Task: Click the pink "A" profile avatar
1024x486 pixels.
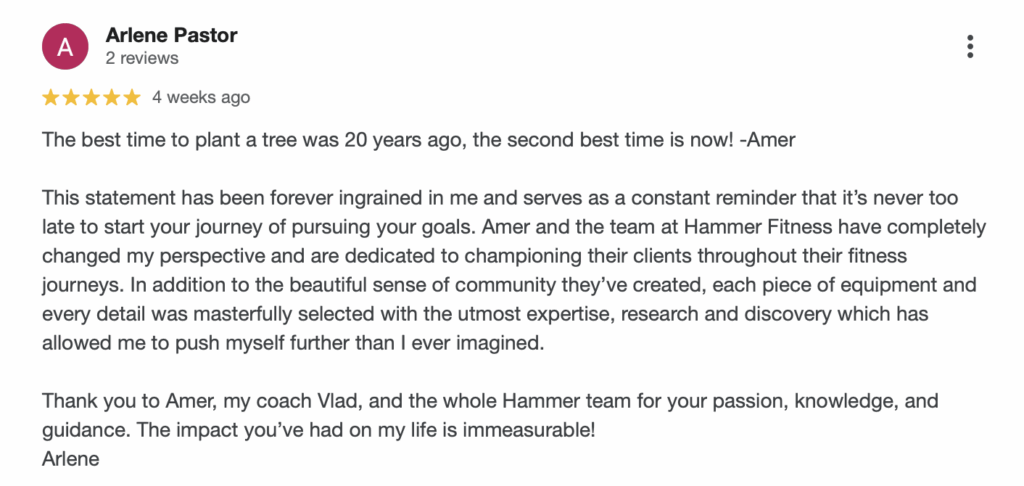Action: coord(65,46)
